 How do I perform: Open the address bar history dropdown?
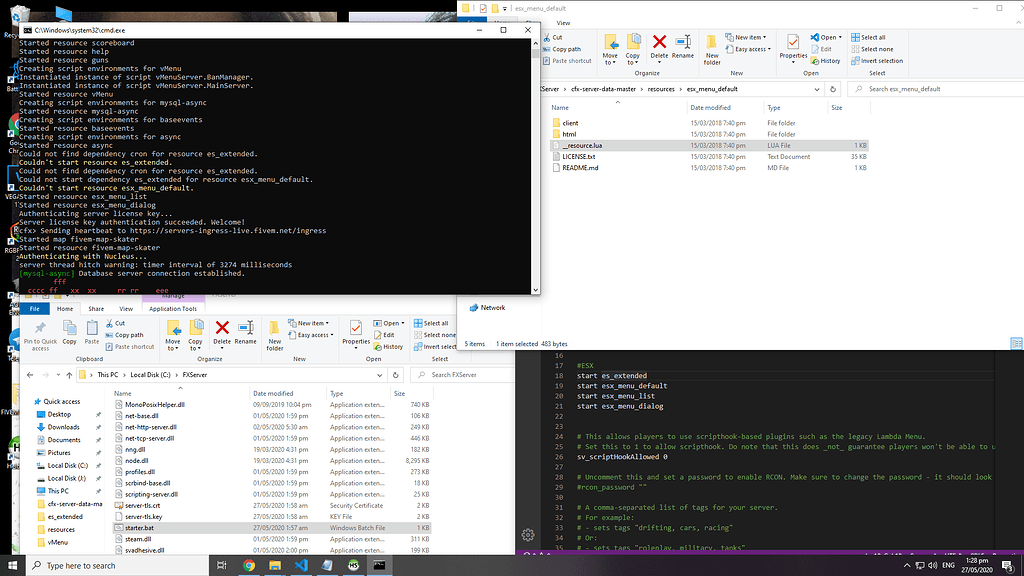(815, 88)
